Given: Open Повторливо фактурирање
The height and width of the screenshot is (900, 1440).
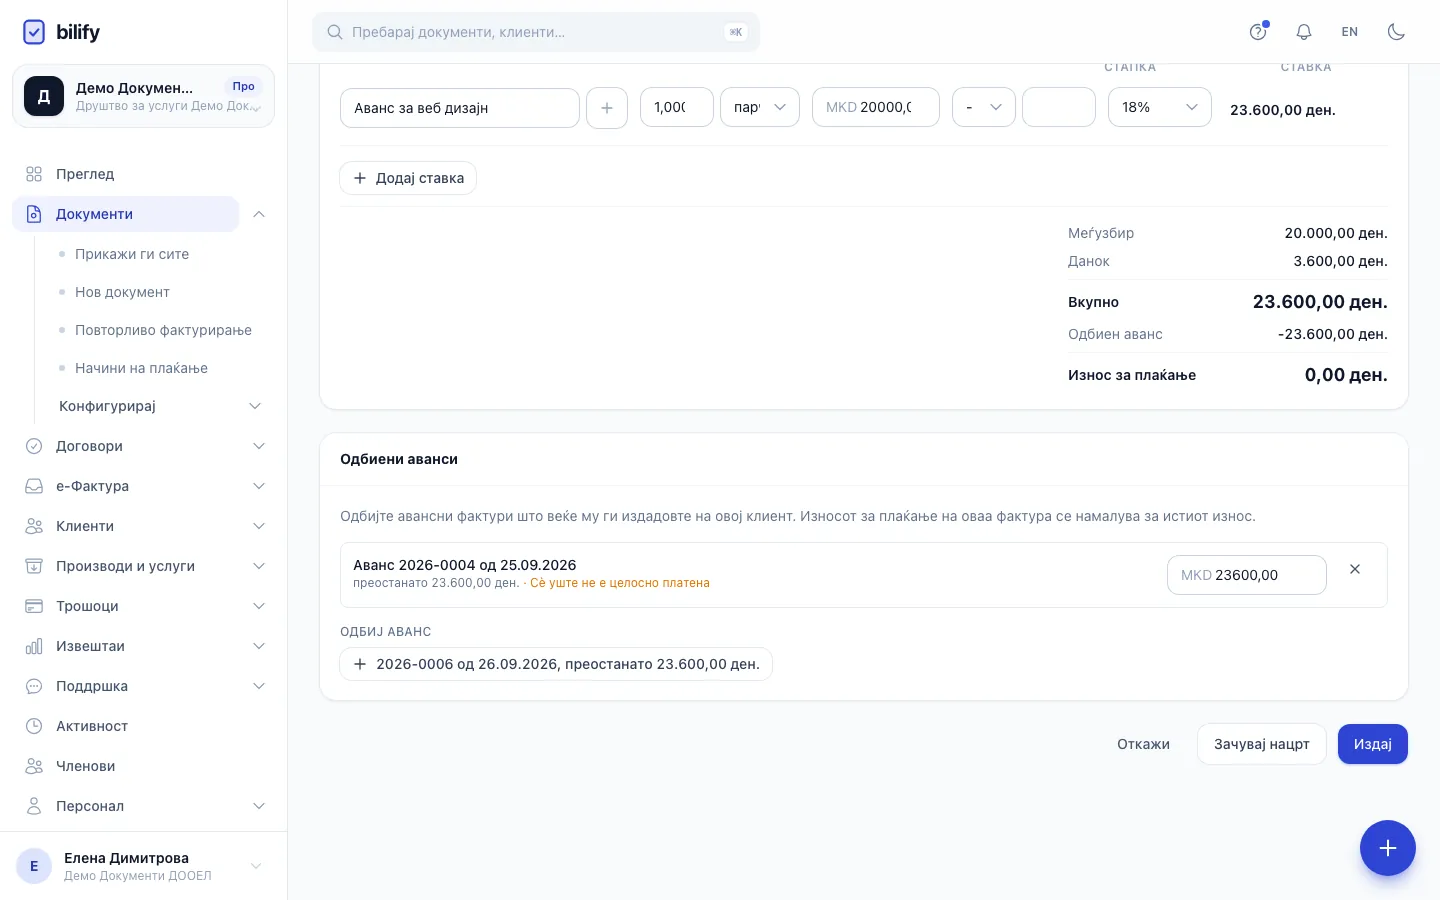Looking at the screenshot, I should [163, 330].
